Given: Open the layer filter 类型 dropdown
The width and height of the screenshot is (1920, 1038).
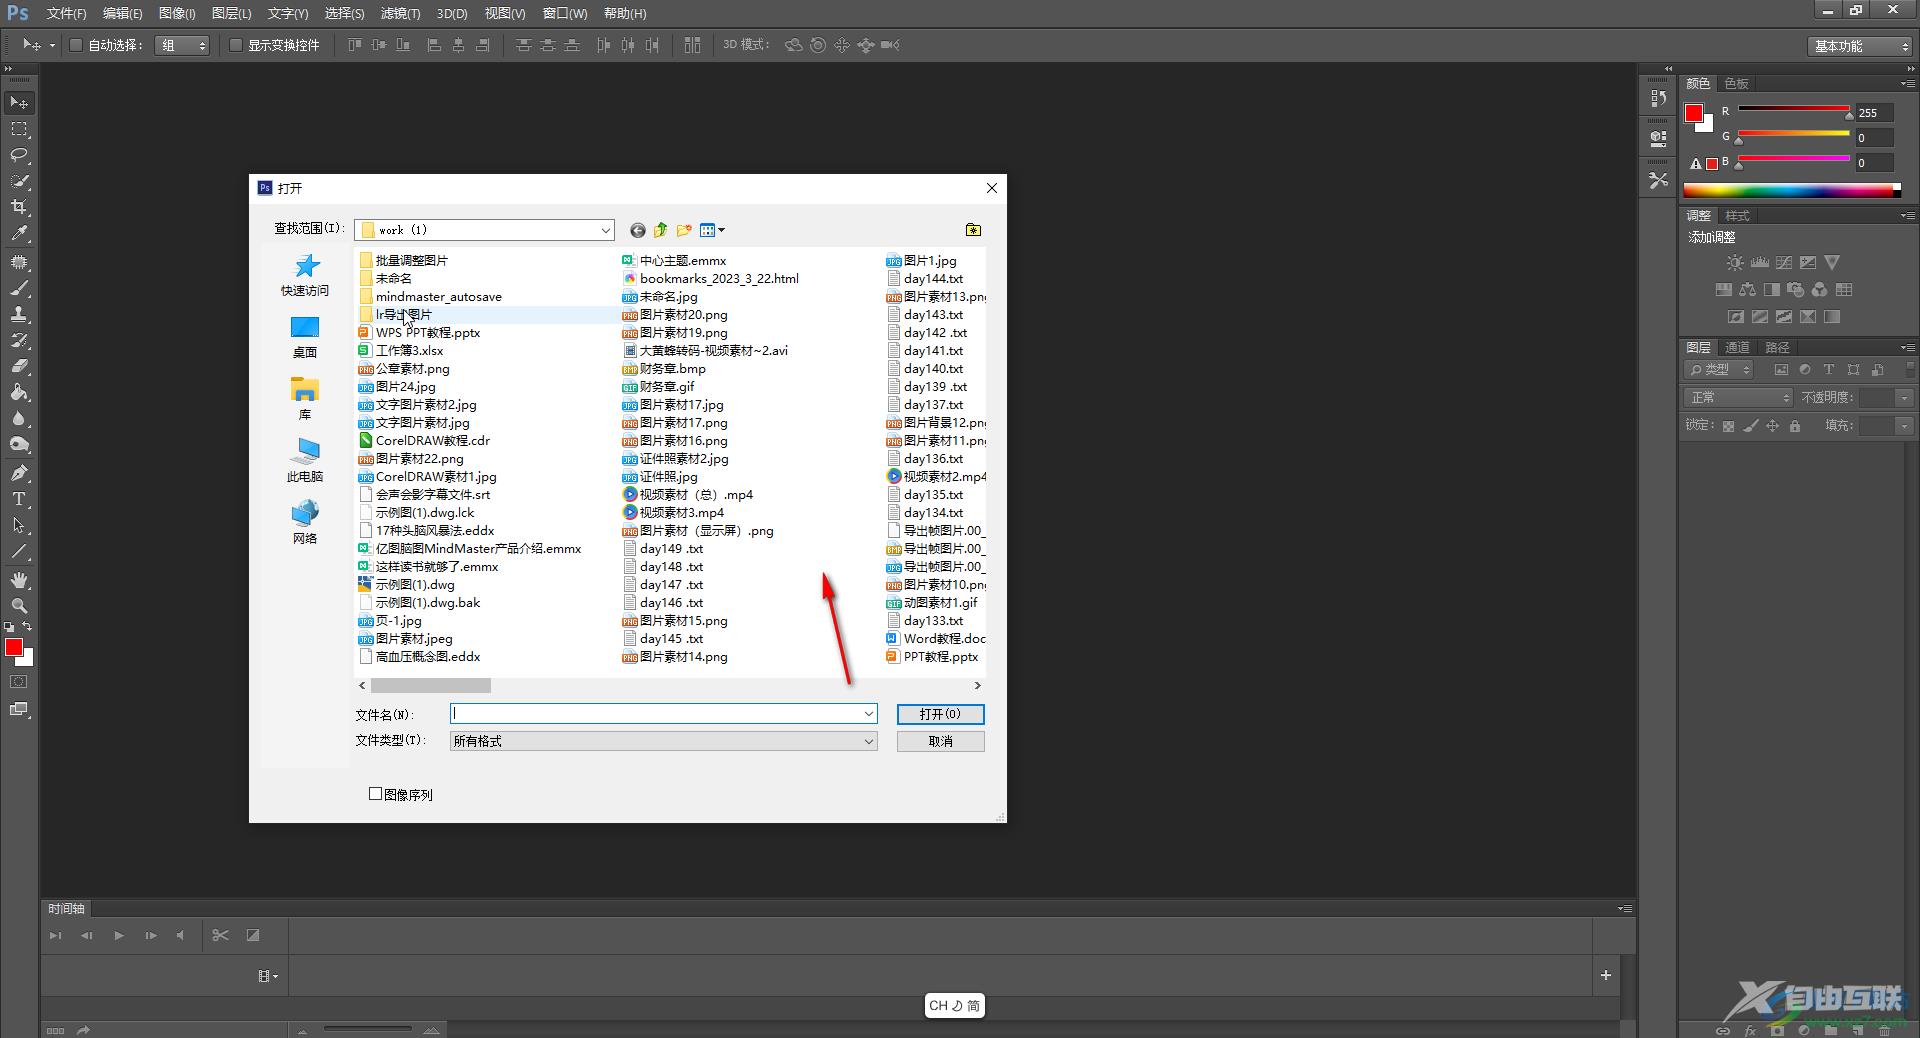Looking at the screenshot, I should (x=1720, y=370).
